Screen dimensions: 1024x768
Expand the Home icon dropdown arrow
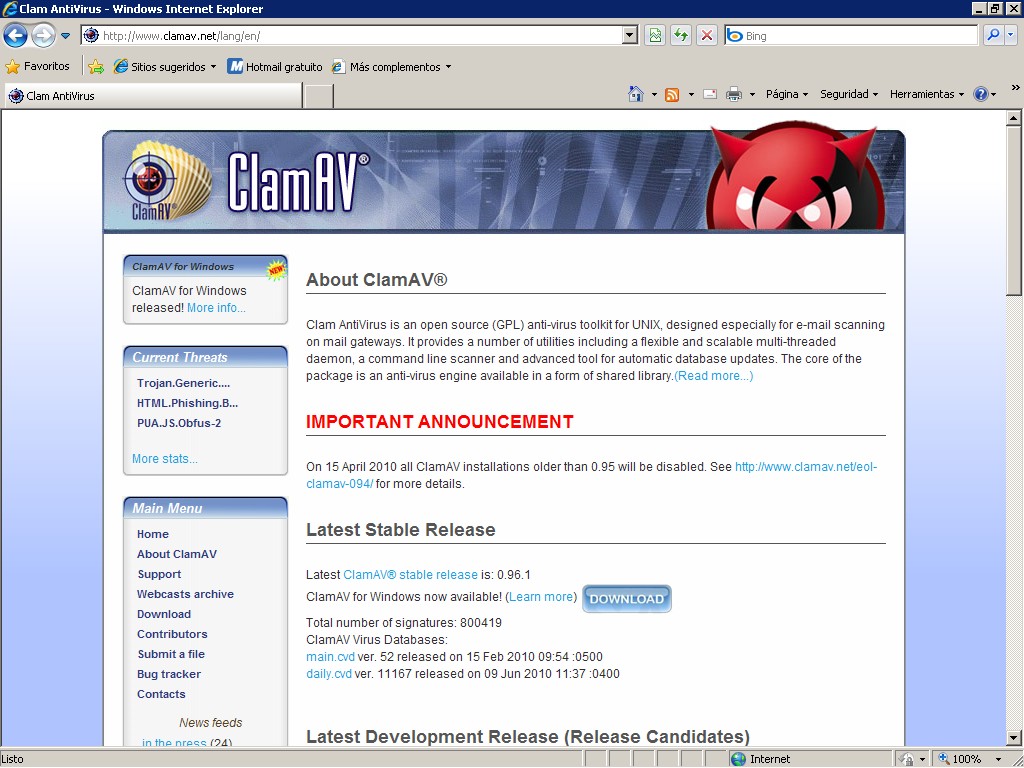[x=654, y=95]
